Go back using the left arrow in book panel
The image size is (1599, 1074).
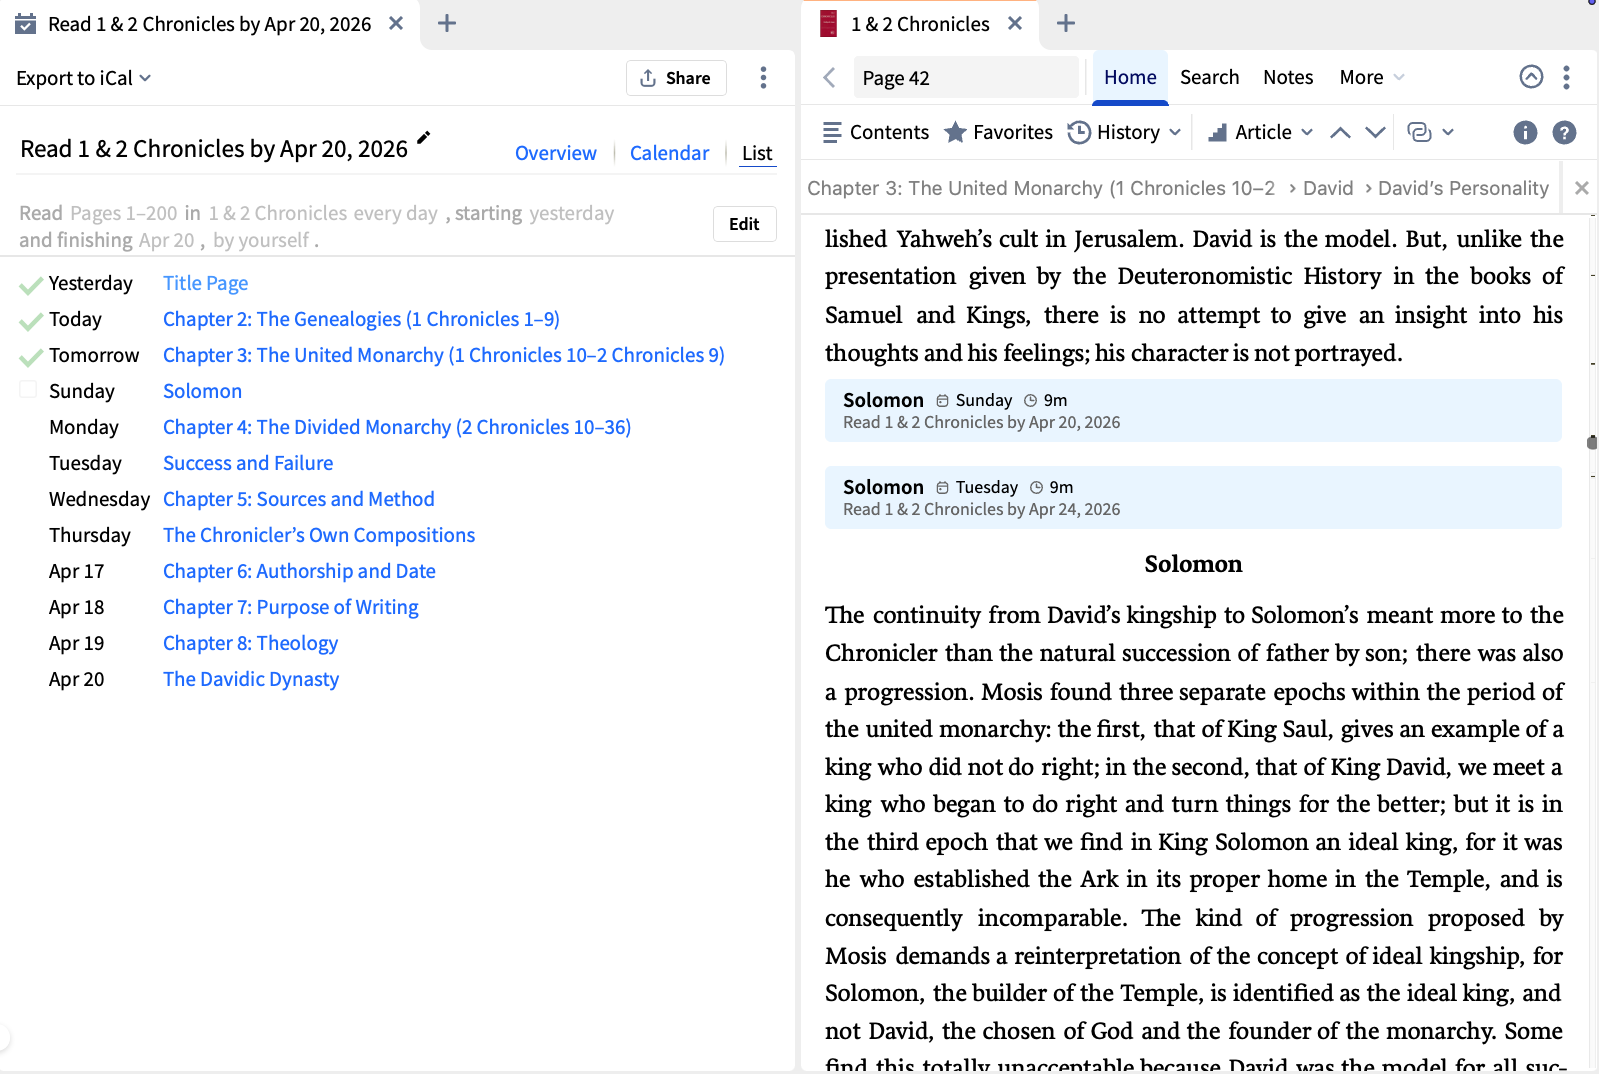(x=829, y=77)
